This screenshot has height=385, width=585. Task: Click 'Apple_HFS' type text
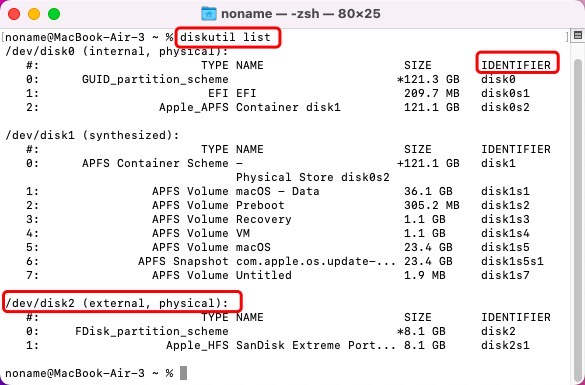(x=197, y=345)
